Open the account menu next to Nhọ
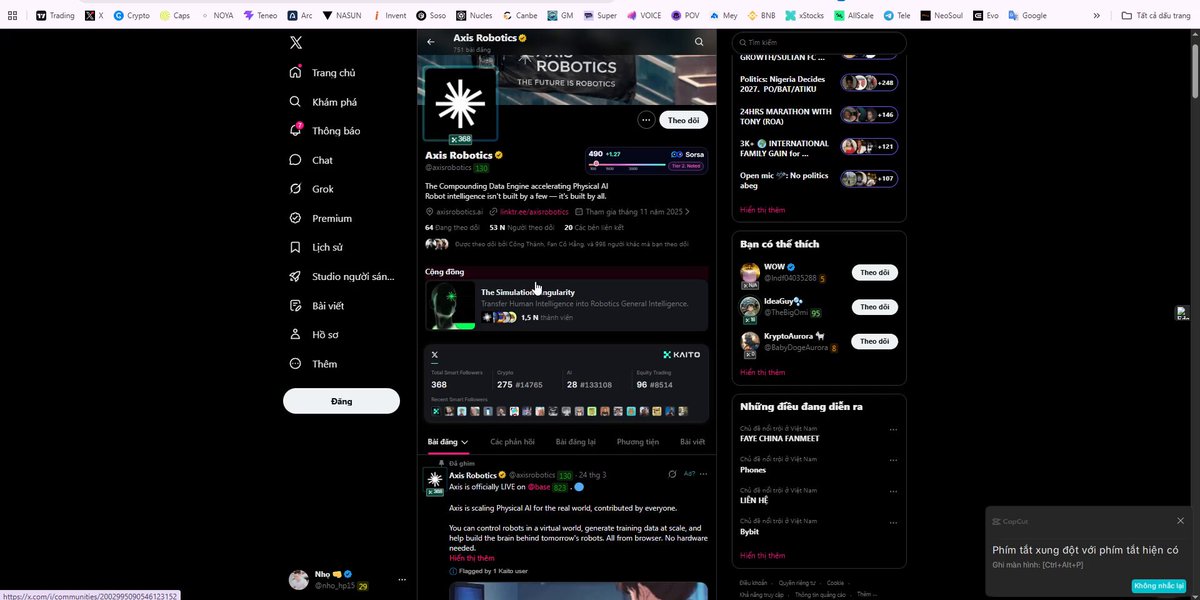The image size is (1200, 600). 402,580
